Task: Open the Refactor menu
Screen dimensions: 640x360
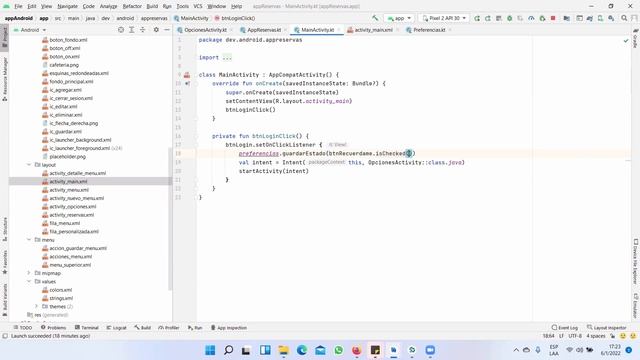Action: pyautogui.click(x=132, y=6)
